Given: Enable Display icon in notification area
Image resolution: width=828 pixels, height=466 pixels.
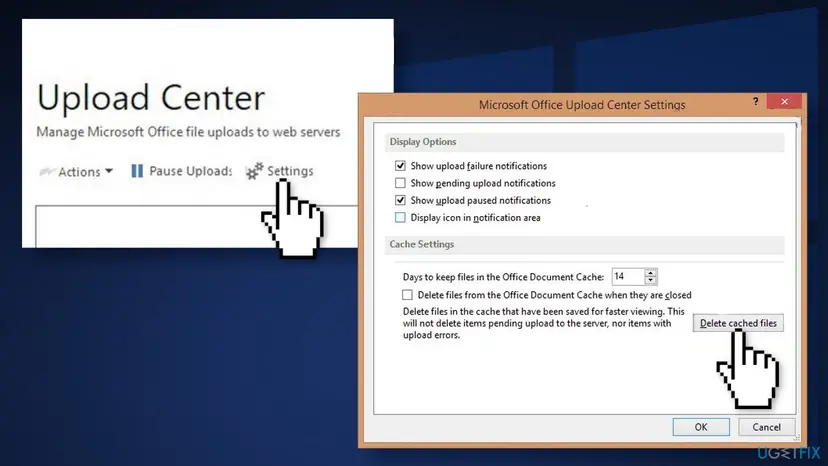Looking at the screenshot, I should (x=400, y=218).
